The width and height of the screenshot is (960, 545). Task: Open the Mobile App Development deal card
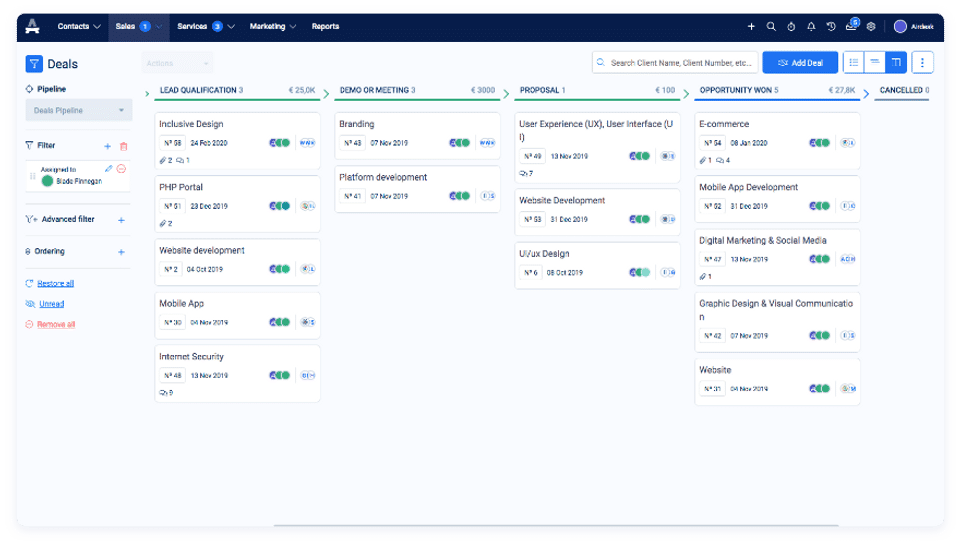[777, 198]
